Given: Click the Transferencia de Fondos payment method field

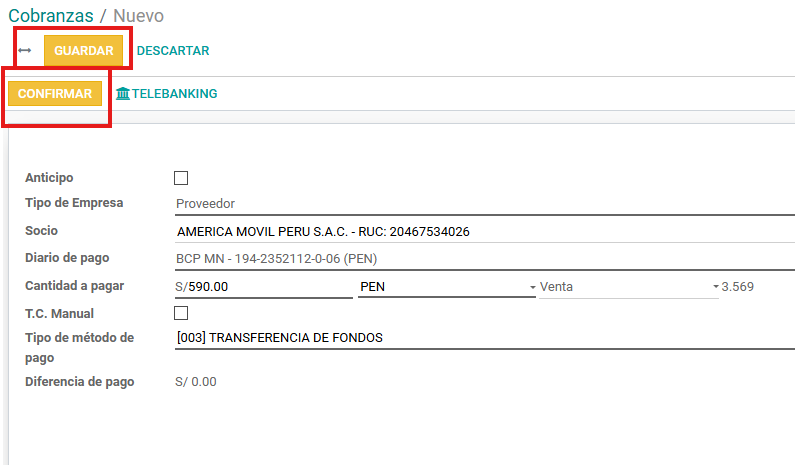Looking at the screenshot, I should [x=480, y=338].
